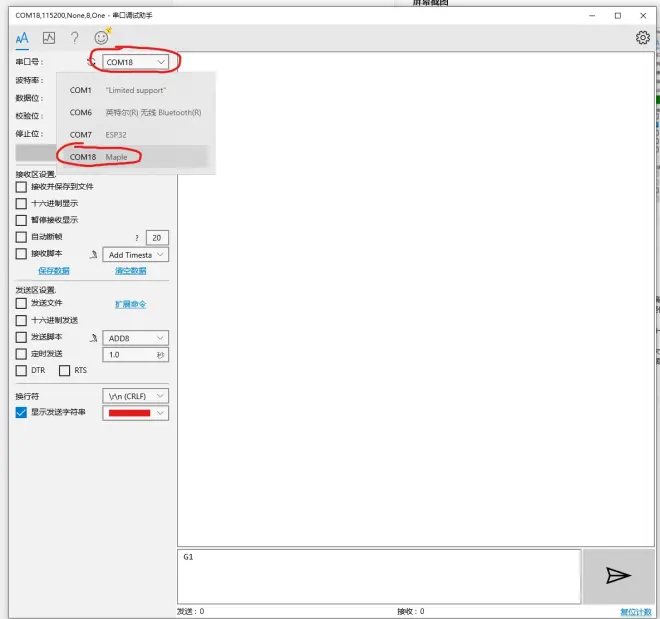Click the auto frame break value 20 field
The height and width of the screenshot is (619, 660).
tap(157, 238)
